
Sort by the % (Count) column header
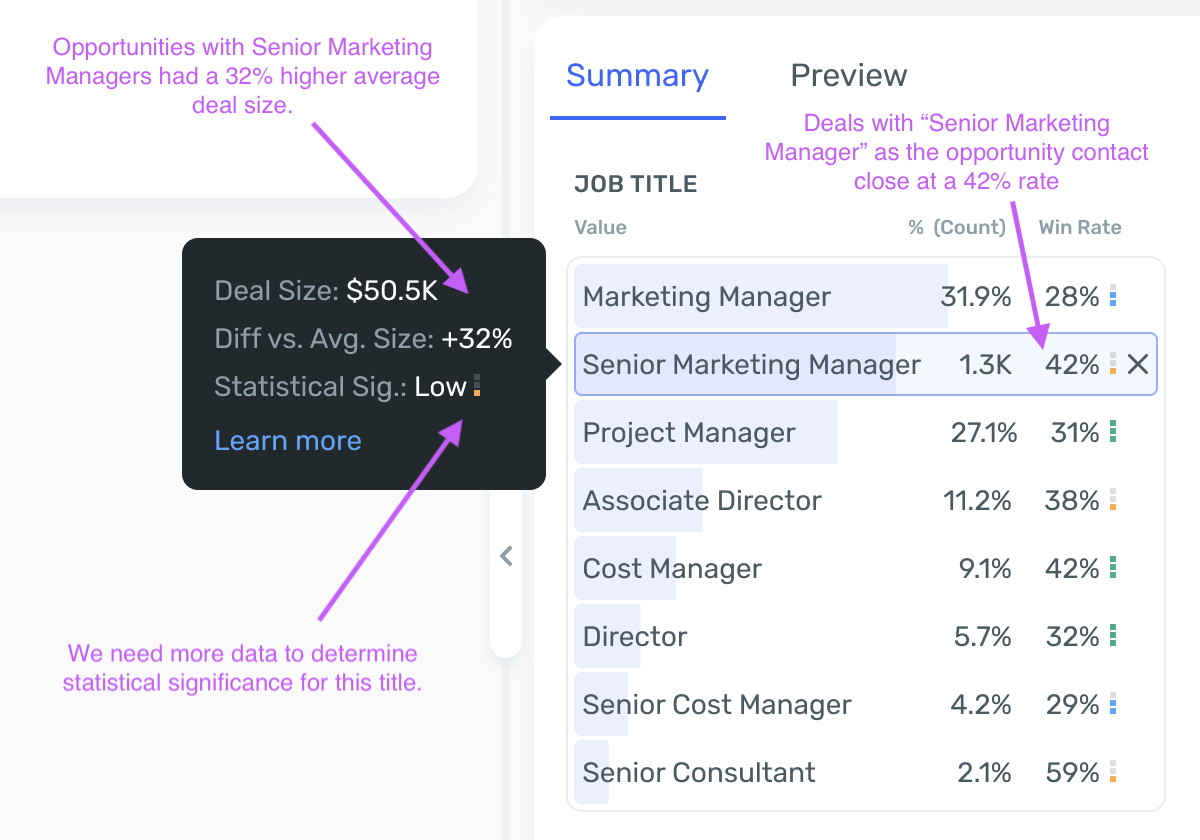pos(956,228)
